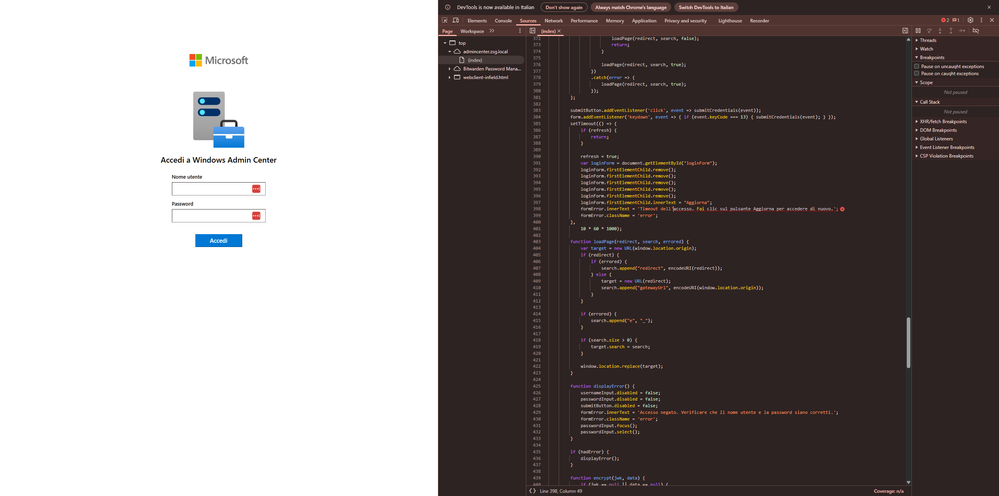Expand Global Listeners section
This screenshot has width=999, height=496.
[933, 138]
